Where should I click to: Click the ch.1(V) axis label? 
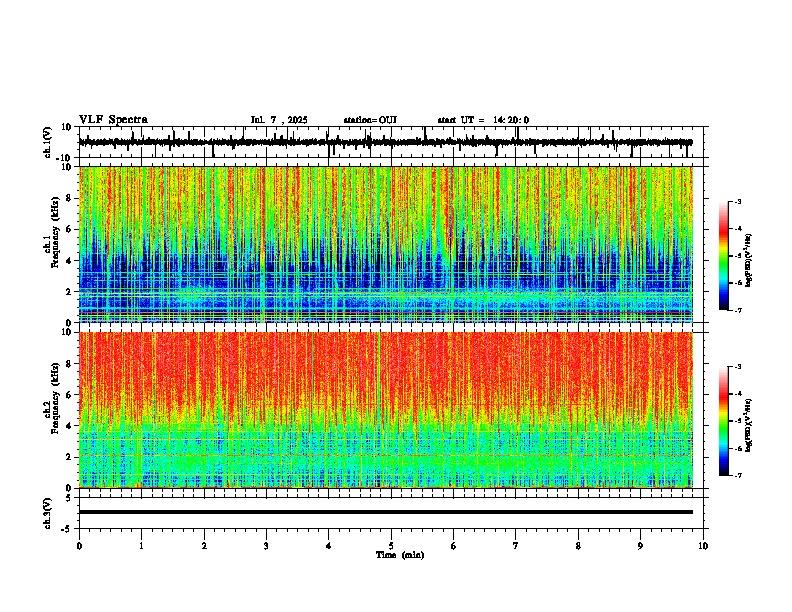[48, 142]
